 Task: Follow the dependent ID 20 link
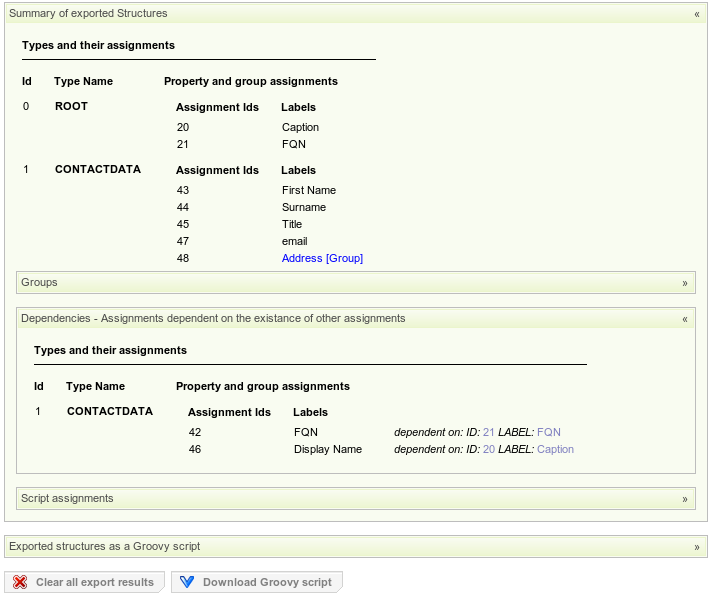click(488, 449)
